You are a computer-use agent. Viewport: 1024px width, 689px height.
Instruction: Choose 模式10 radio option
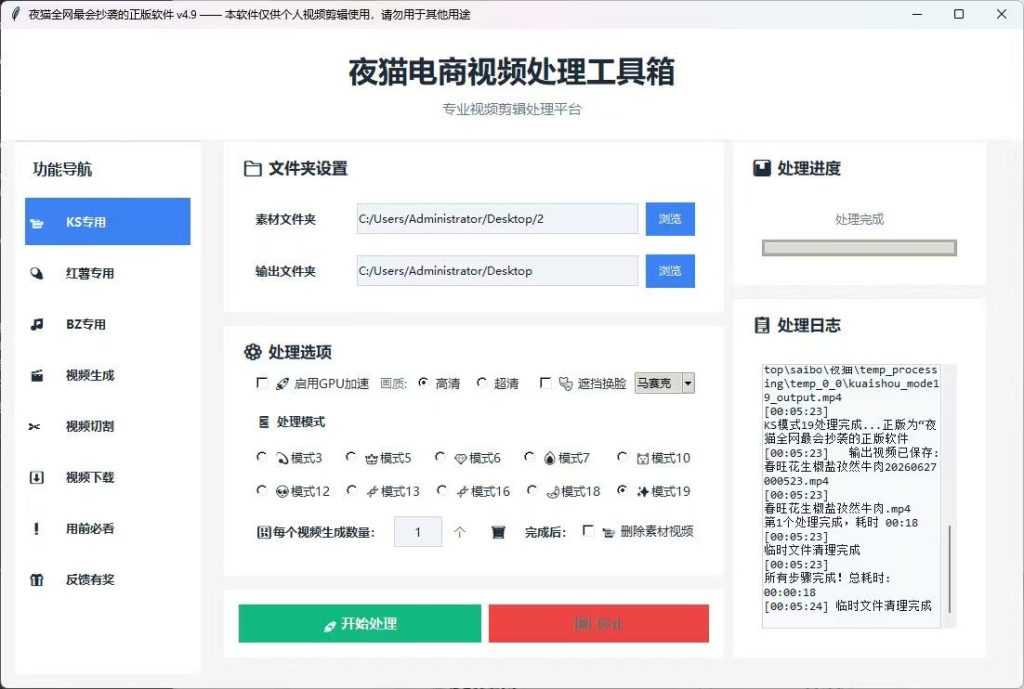[622, 457]
